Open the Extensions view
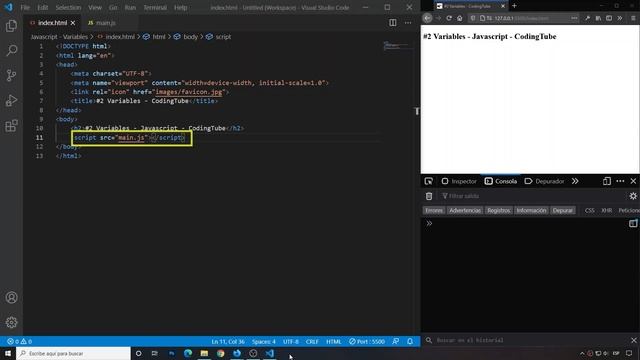This screenshot has height=360, width=640. [x=11, y=125]
